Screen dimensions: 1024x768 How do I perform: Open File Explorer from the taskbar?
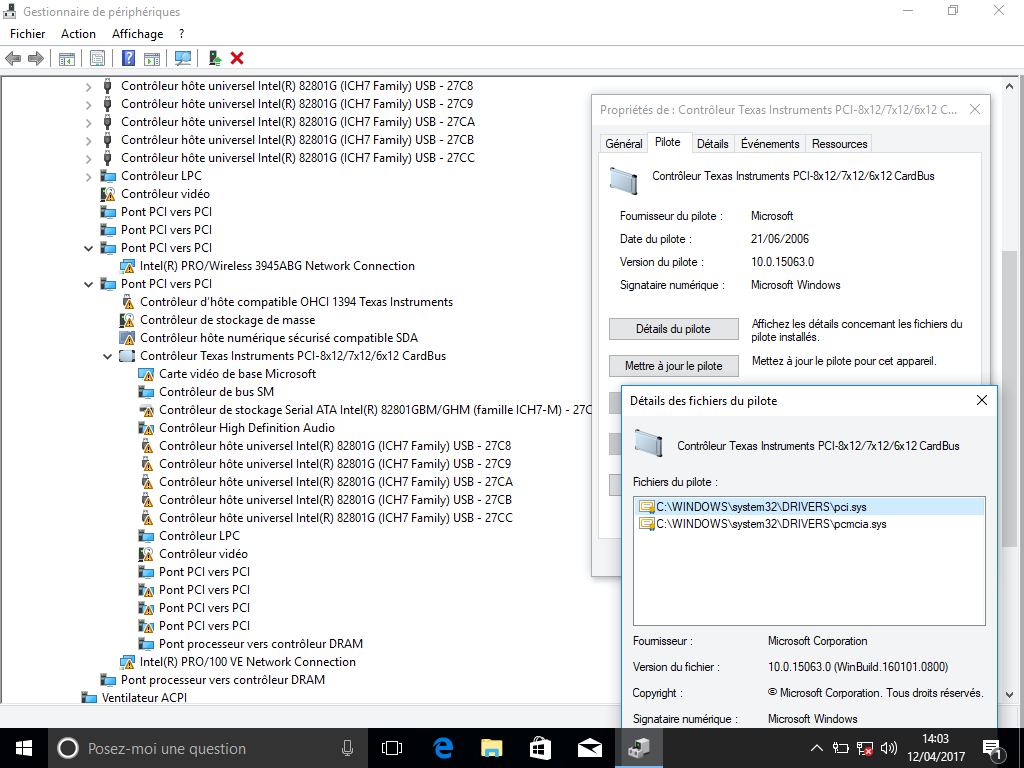491,748
